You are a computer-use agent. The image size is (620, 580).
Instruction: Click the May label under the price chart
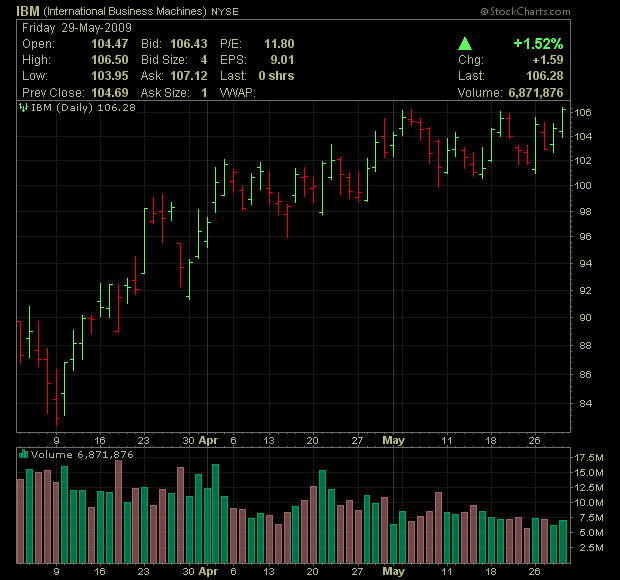tap(393, 440)
